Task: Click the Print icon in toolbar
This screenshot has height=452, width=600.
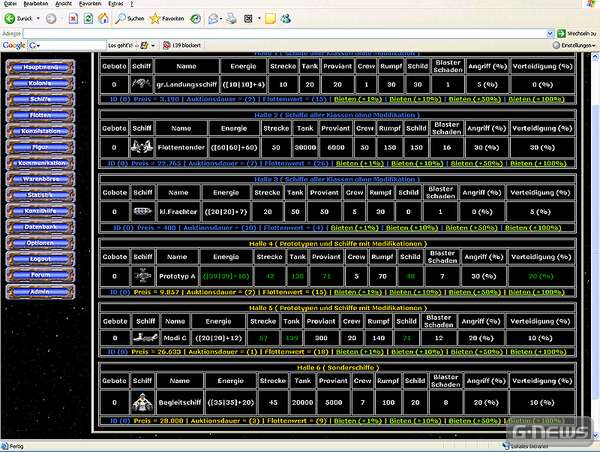Action: [x=231, y=18]
